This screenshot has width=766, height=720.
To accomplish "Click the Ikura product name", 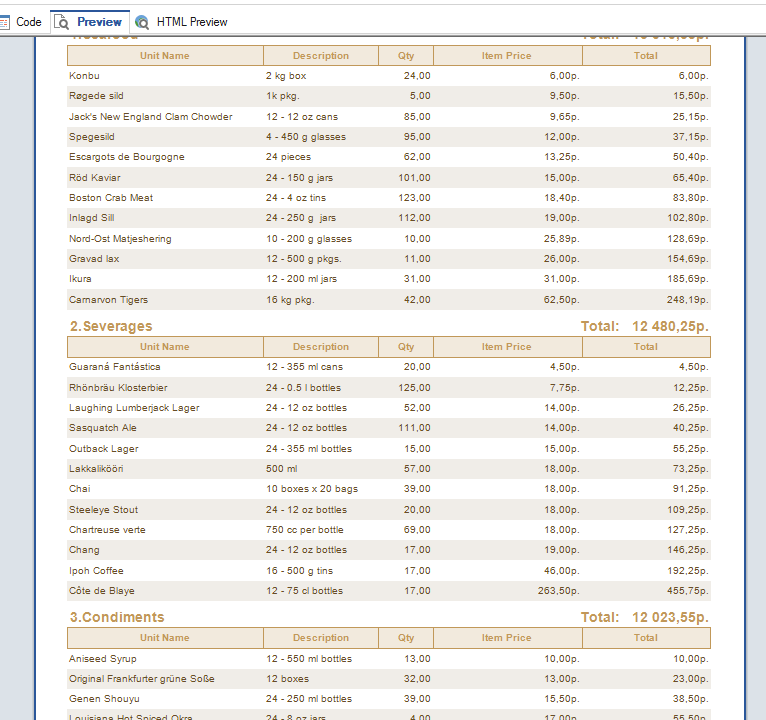I will click(80, 279).
